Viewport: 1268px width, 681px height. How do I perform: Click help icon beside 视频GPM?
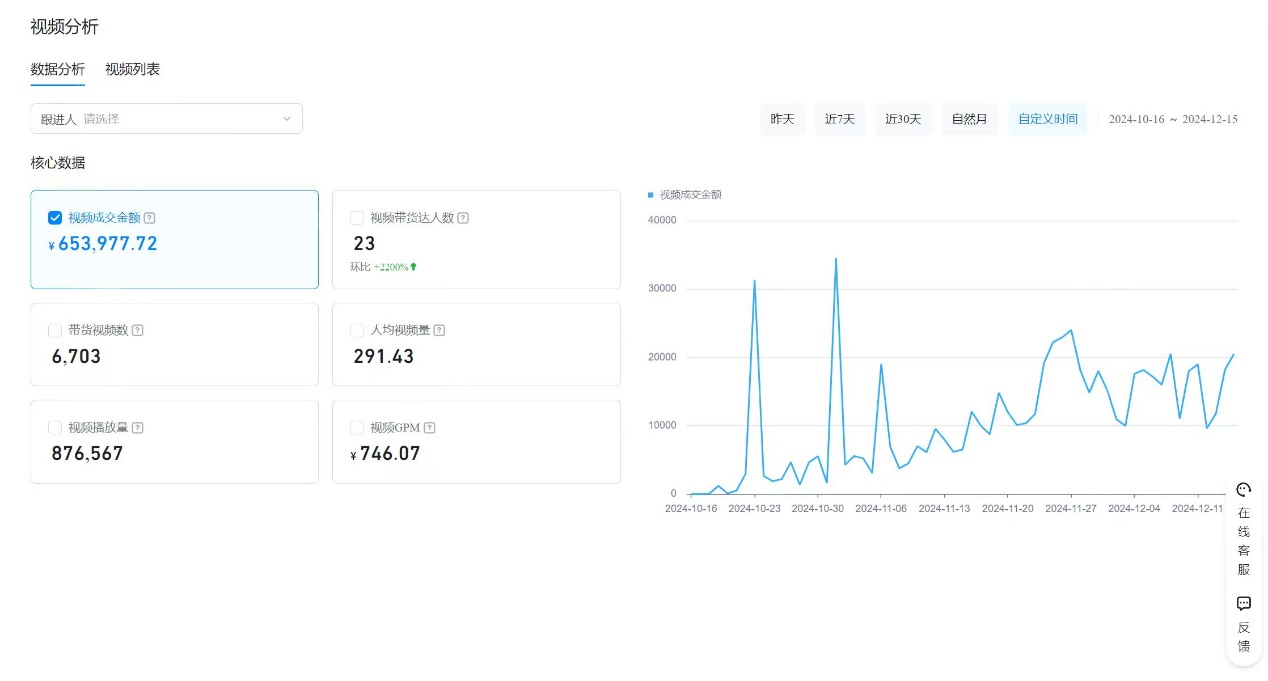pyautogui.click(x=430, y=428)
